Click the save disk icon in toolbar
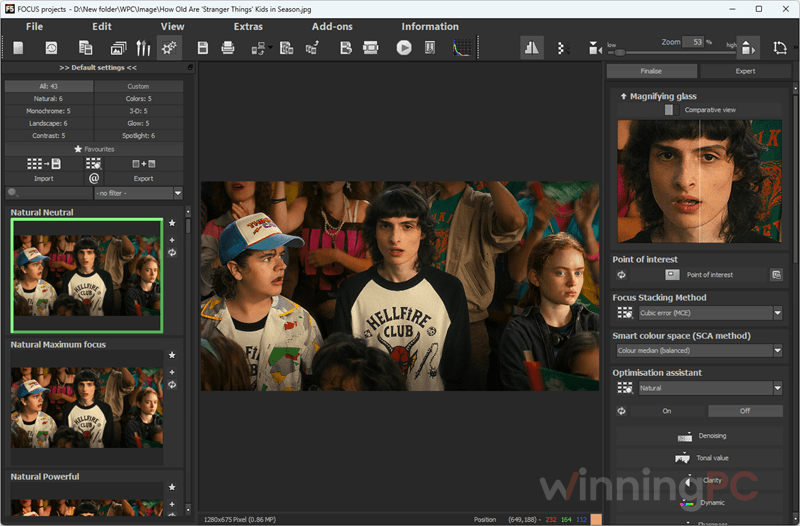Image resolution: width=800 pixels, height=526 pixels. point(203,48)
